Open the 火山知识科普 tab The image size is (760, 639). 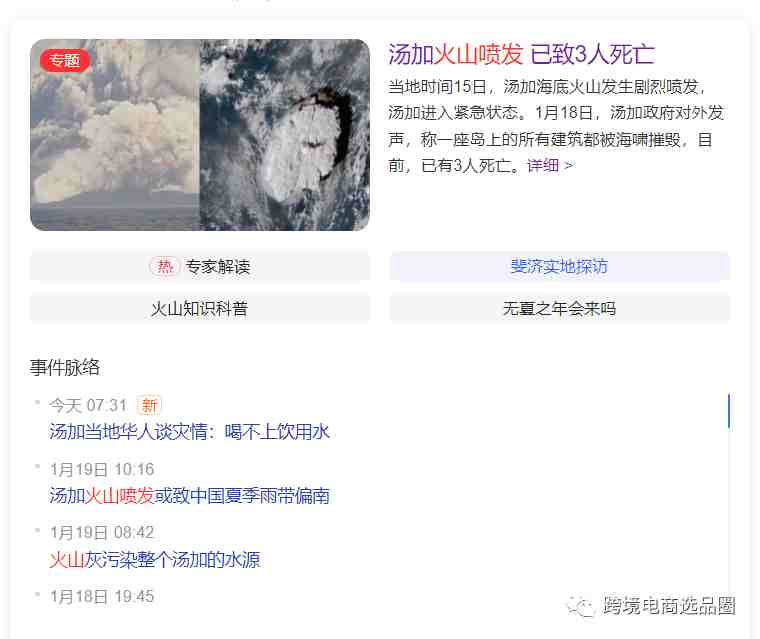(x=200, y=308)
